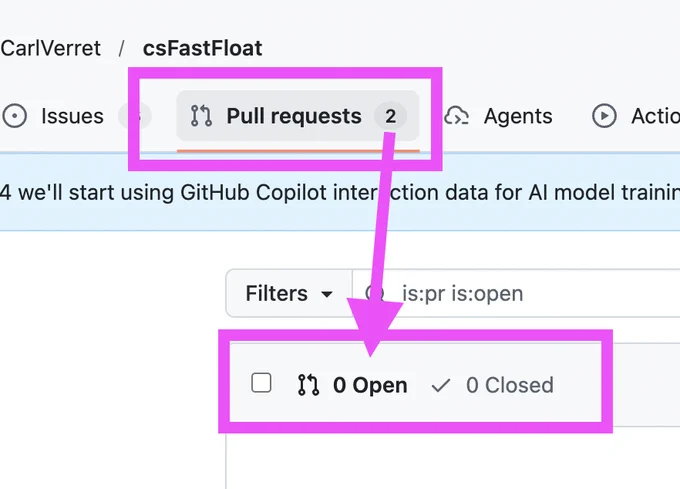The width and height of the screenshot is (680, 489).
Task: Expand the Filters dropdown
Action: 289,293
